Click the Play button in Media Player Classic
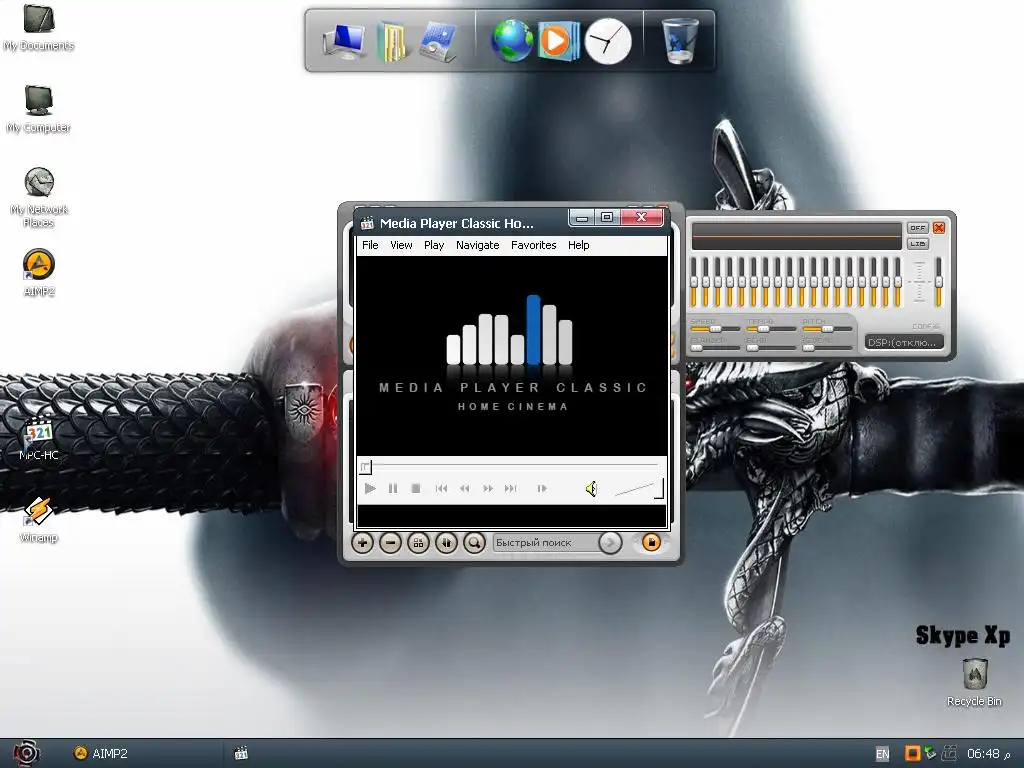The height and width of the screenshot is (768, 1024). tap(370, 488)
